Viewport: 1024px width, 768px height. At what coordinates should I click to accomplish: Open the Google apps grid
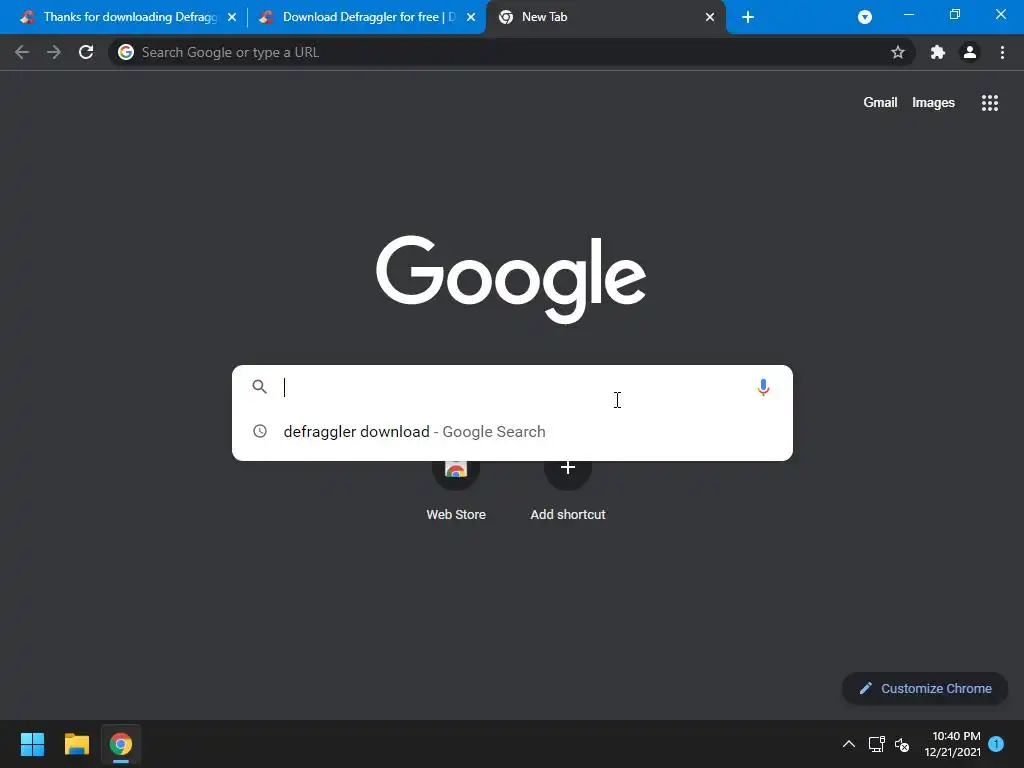pyautogui.click(x=990, y=103)
